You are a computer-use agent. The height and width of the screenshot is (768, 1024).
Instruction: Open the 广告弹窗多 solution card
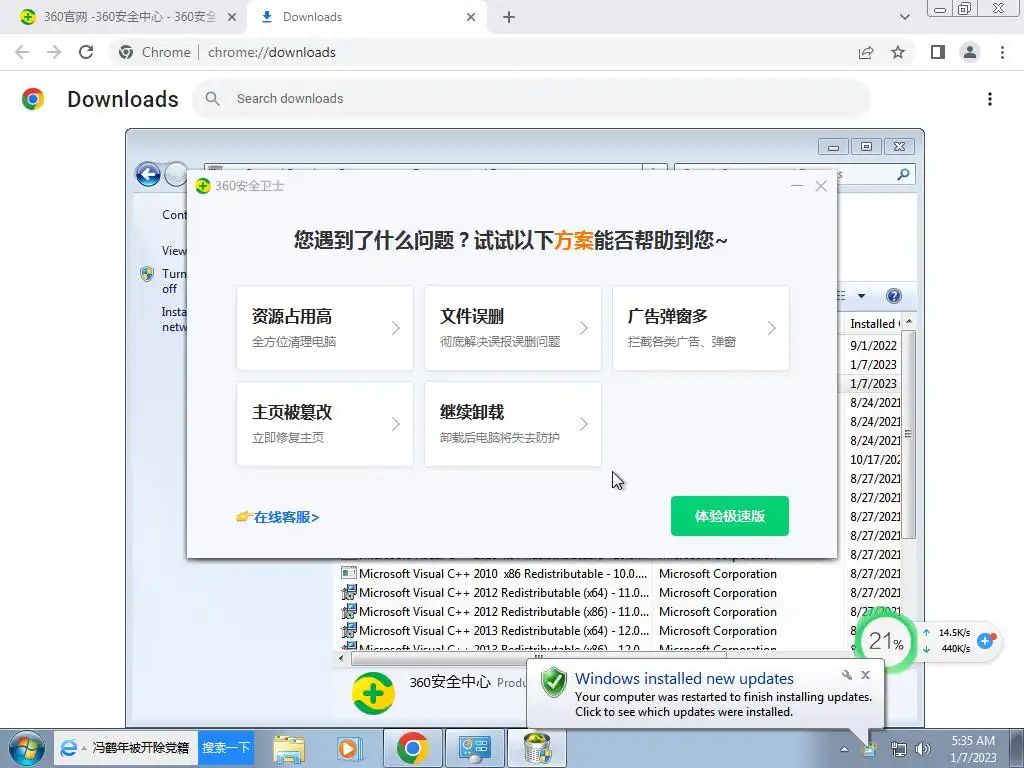(701, 328)
